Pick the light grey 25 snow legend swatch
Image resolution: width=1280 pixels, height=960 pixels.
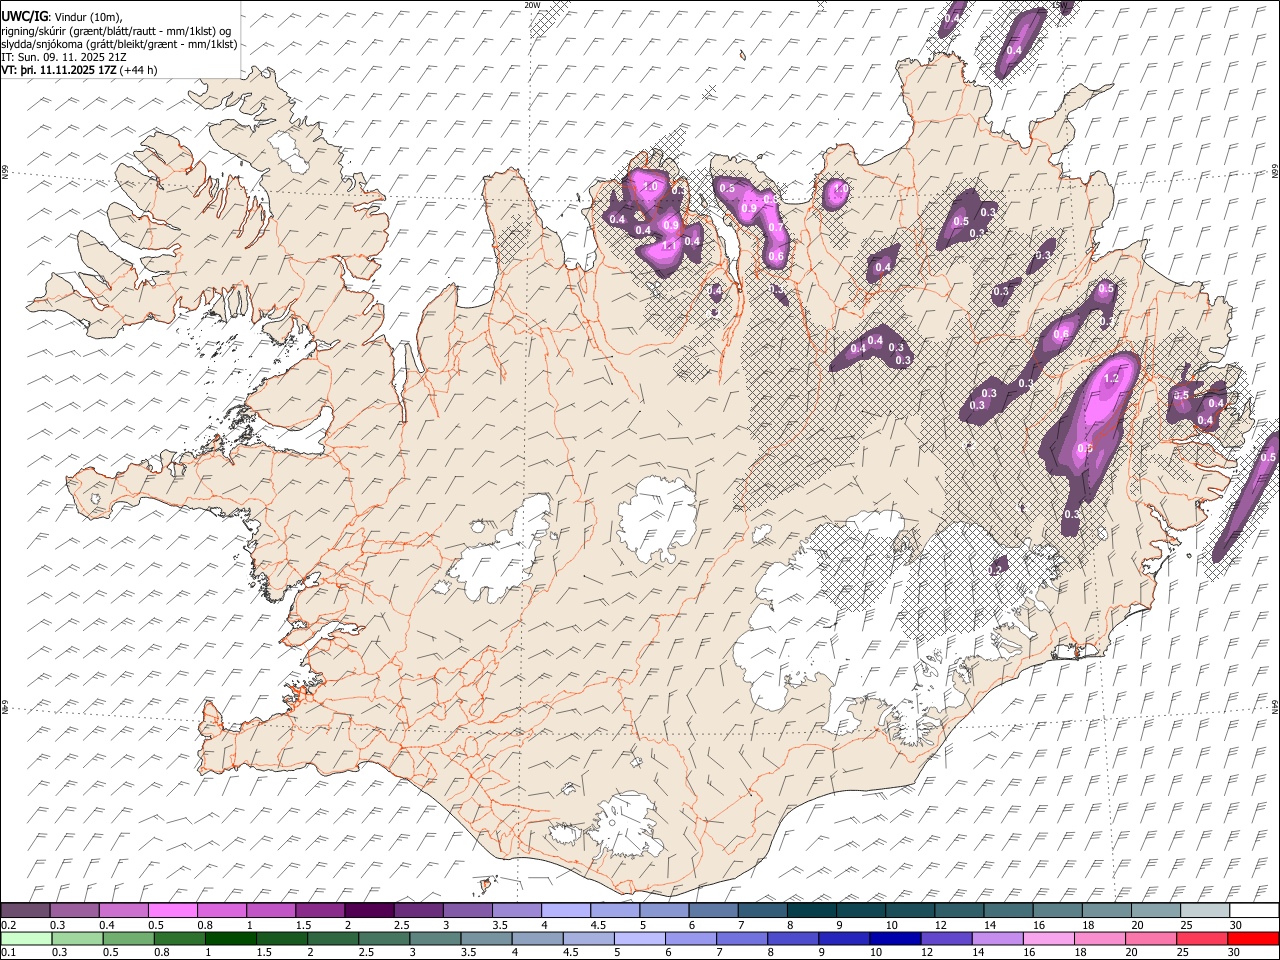[x=1205, y=910]
